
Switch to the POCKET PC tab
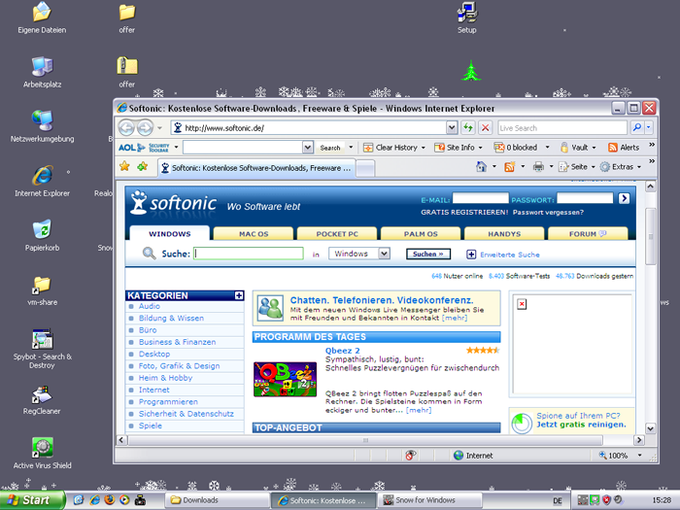[x=337, y=234]
